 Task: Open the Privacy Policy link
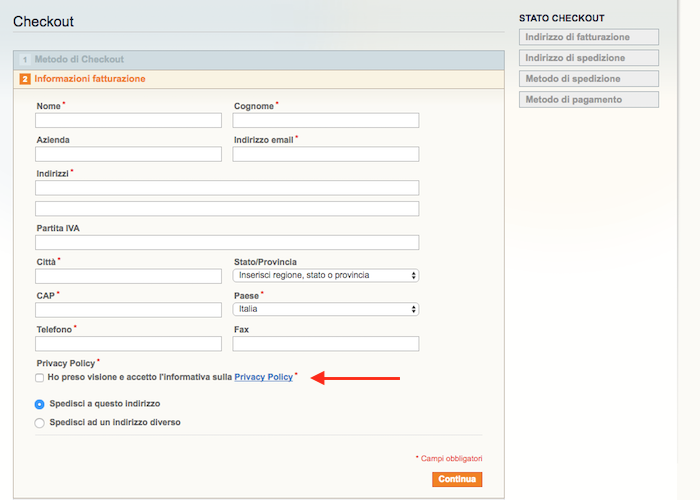(x=263, y=377)
